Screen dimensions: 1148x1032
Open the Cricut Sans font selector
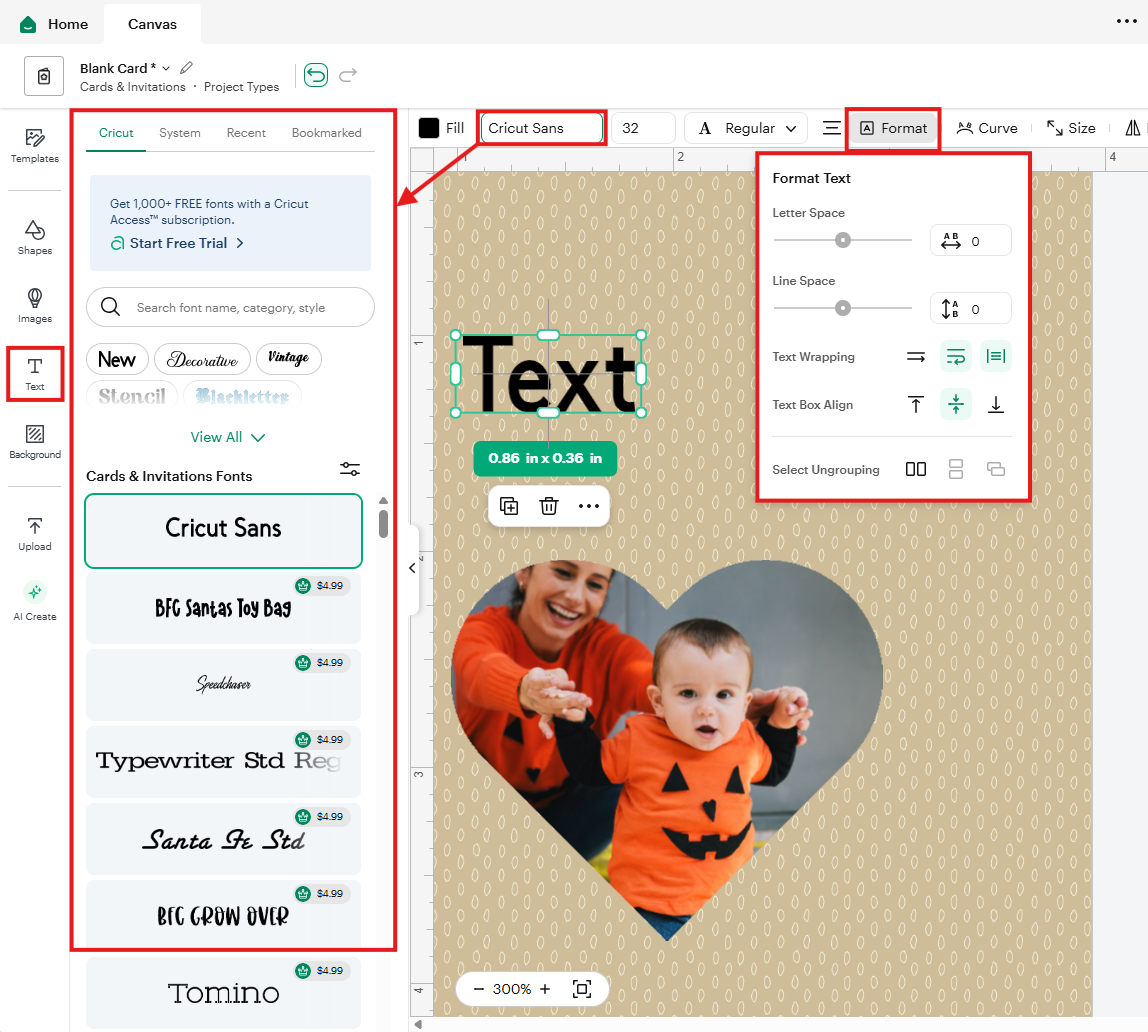tap(541, 128)
